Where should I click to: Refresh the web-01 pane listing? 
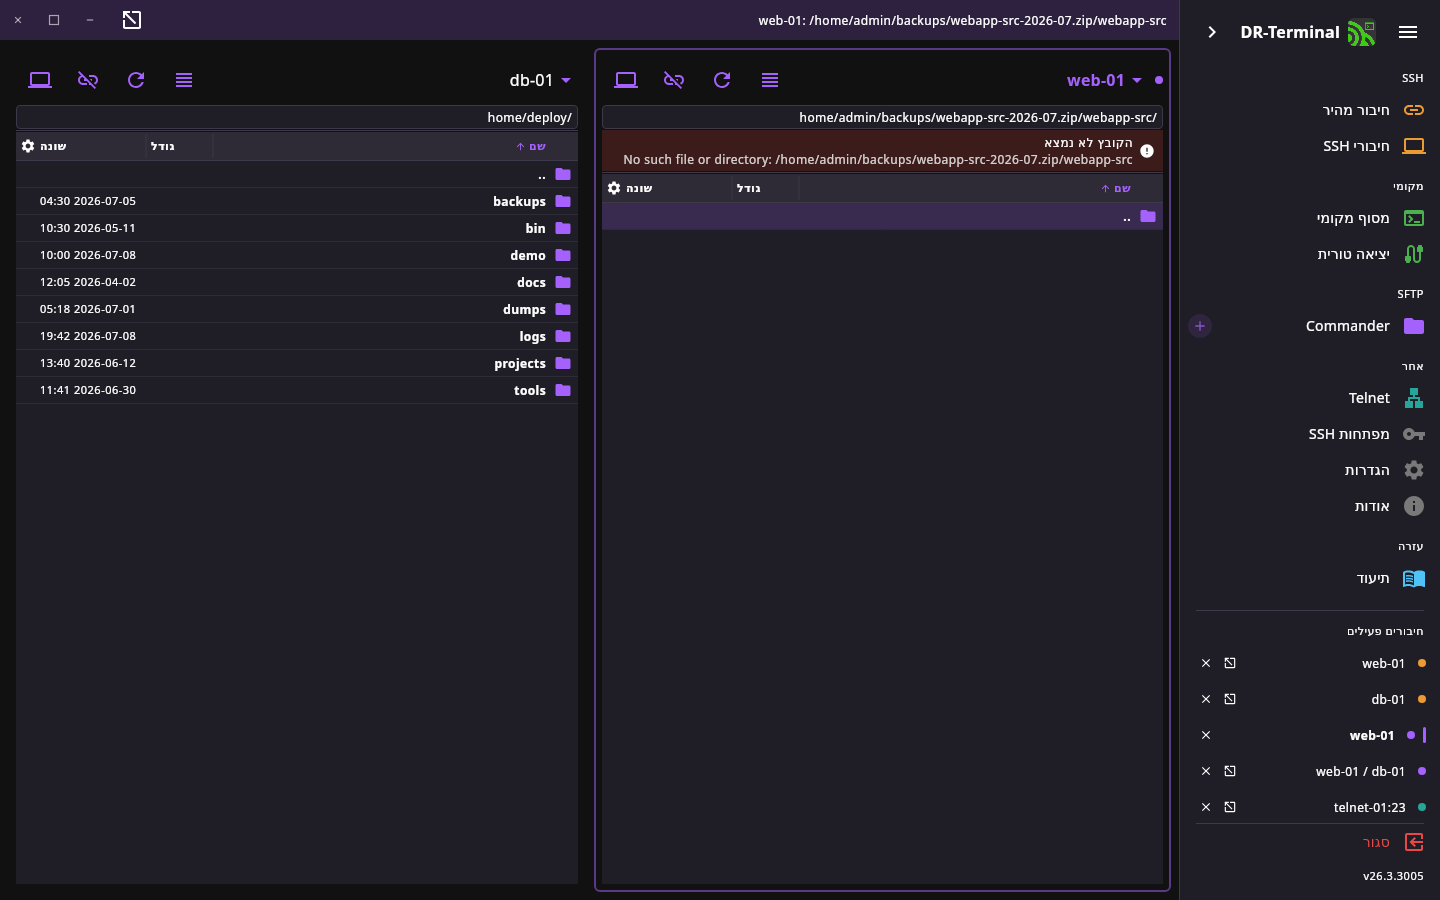[722, 80]
